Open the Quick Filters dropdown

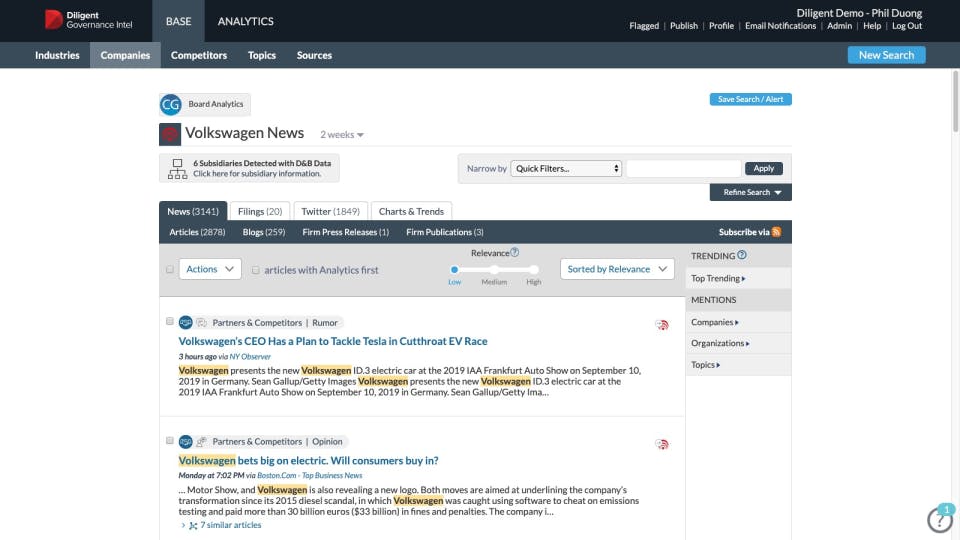click(x=566, y=168)
